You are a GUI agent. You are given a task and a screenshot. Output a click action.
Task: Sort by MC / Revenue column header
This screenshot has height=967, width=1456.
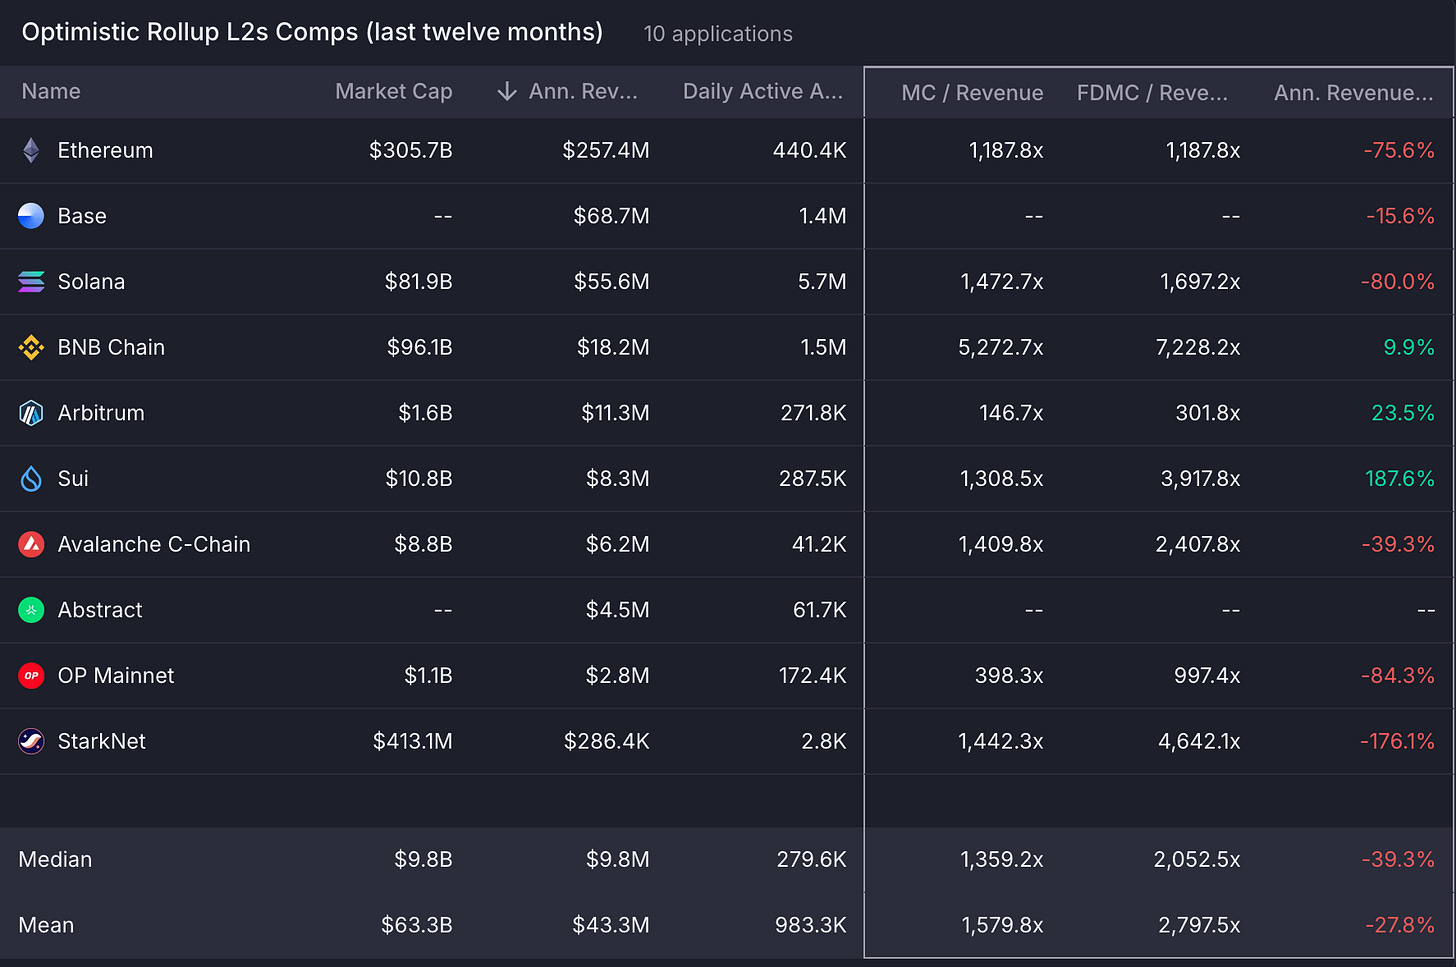[972, 93]
